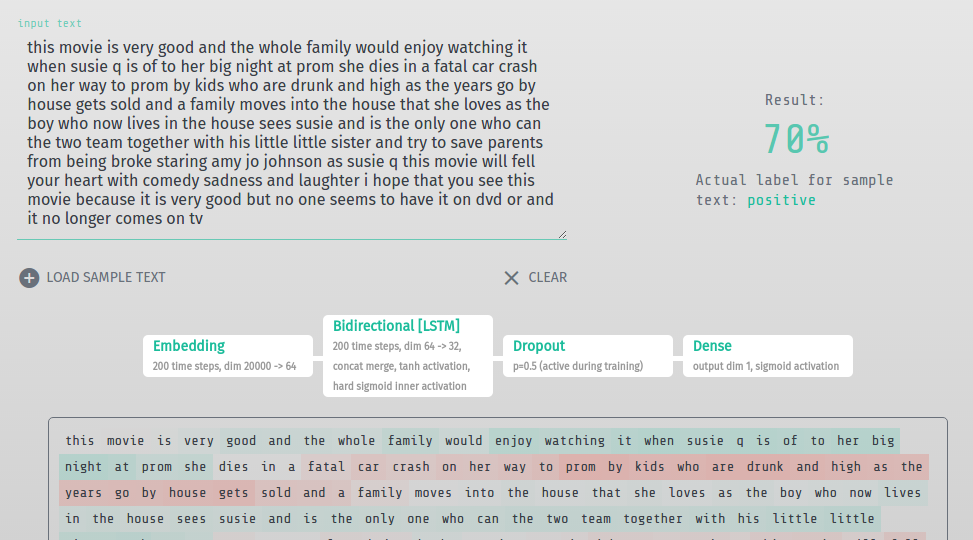
Task: Click the word 'crash' in the heatmap
Action: click(x=411, y=467)
